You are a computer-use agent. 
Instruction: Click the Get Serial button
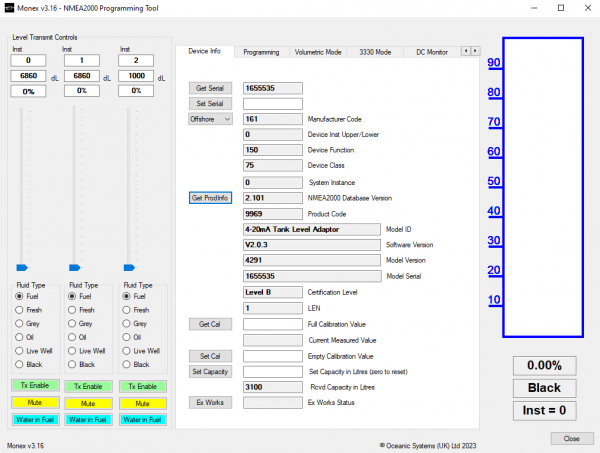210,88
